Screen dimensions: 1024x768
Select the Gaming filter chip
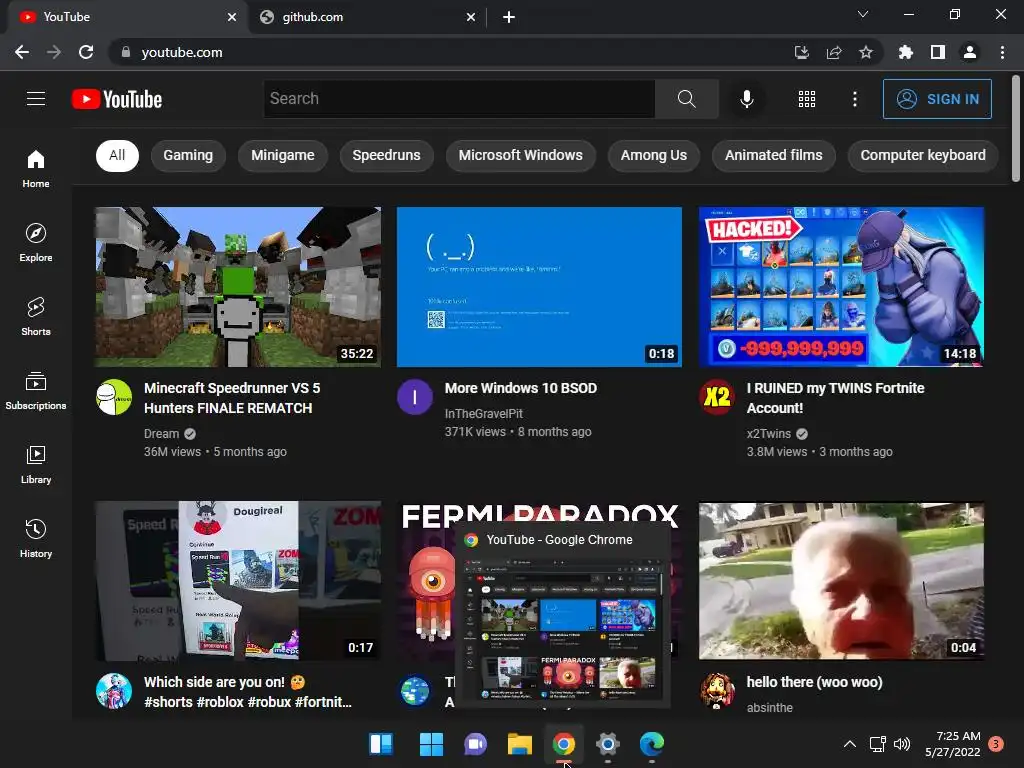(188, 155)
